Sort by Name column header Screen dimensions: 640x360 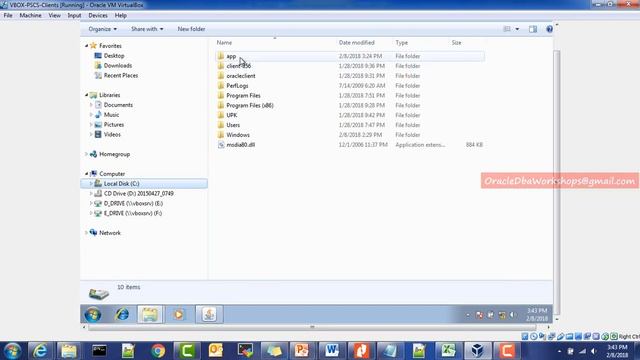(x=224, y=42)
